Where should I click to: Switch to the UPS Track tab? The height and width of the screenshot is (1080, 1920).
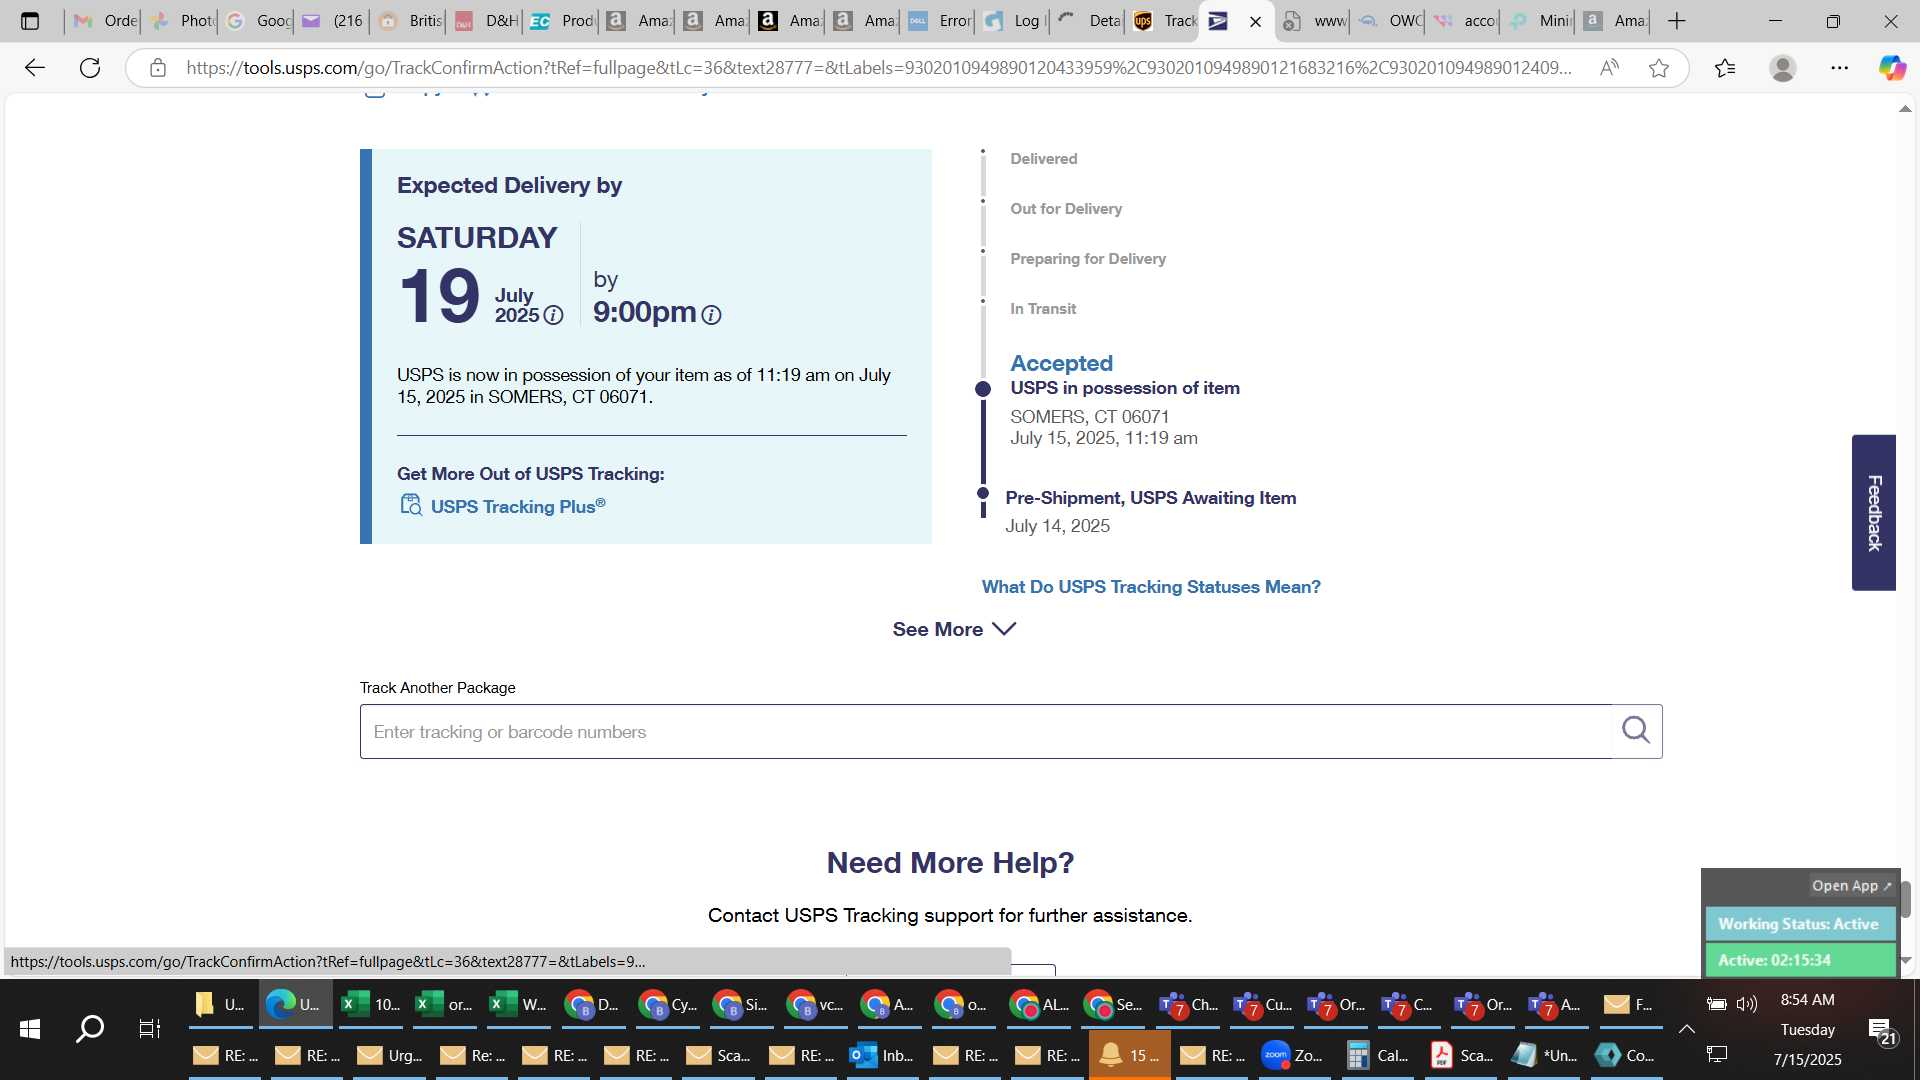point(1164,21)
